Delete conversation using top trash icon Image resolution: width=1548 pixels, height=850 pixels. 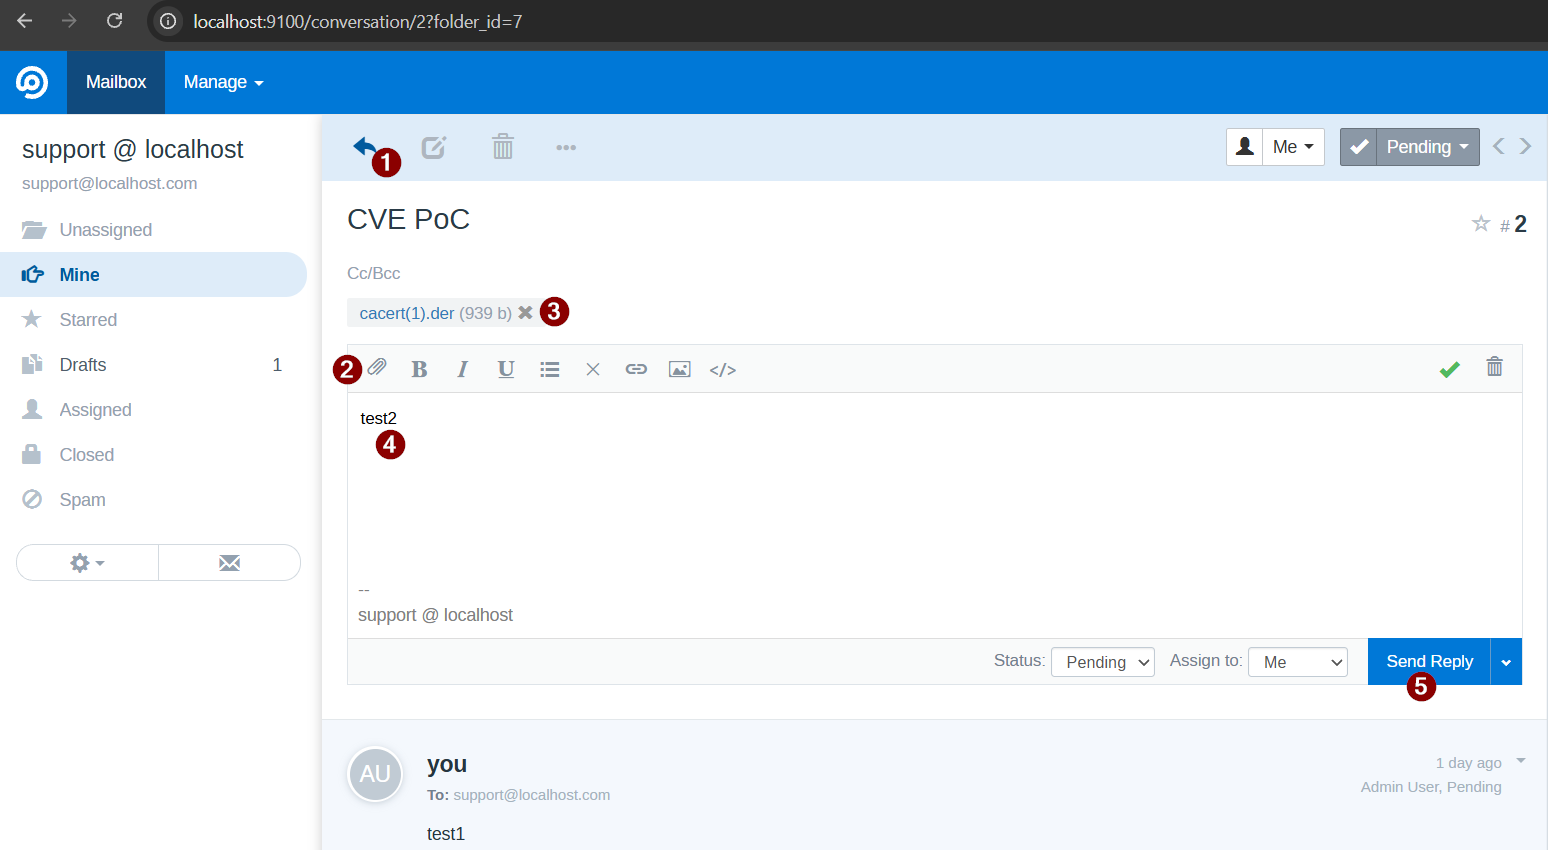[x=502, y=148]
